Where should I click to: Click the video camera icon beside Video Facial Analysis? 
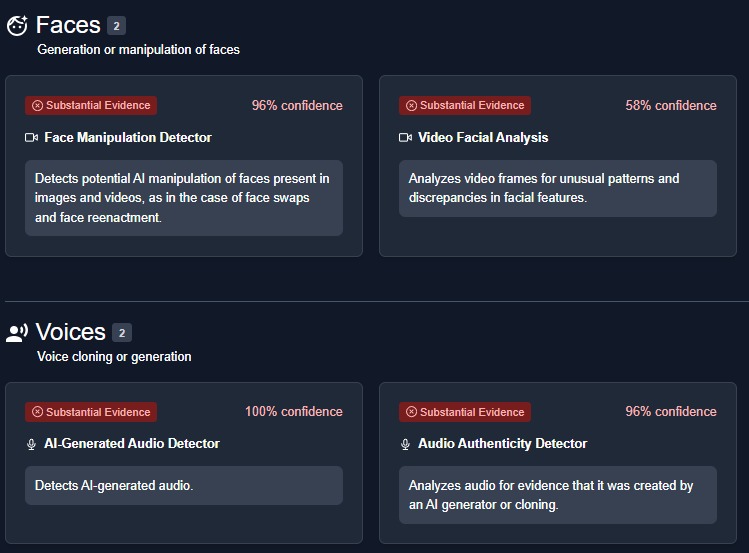406,138
